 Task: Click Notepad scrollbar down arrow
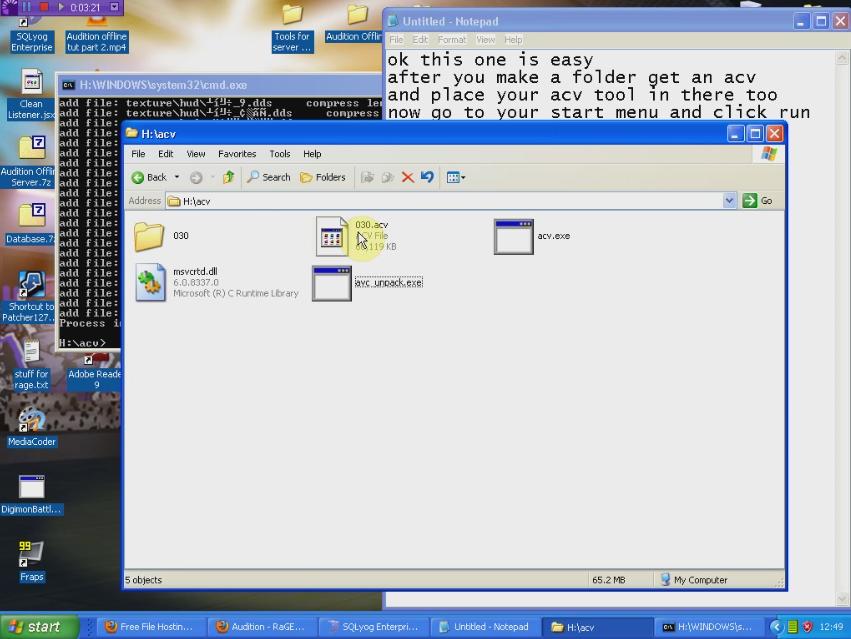842,599
